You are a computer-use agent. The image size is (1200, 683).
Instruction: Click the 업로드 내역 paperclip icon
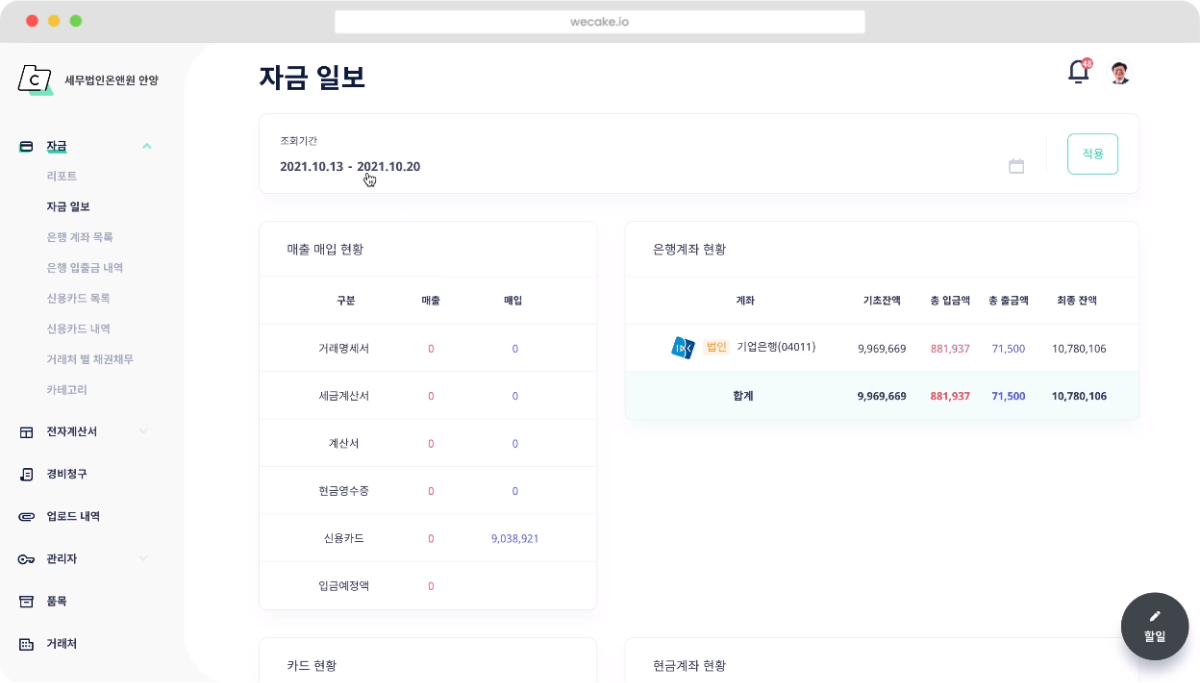tap(27, 516)
